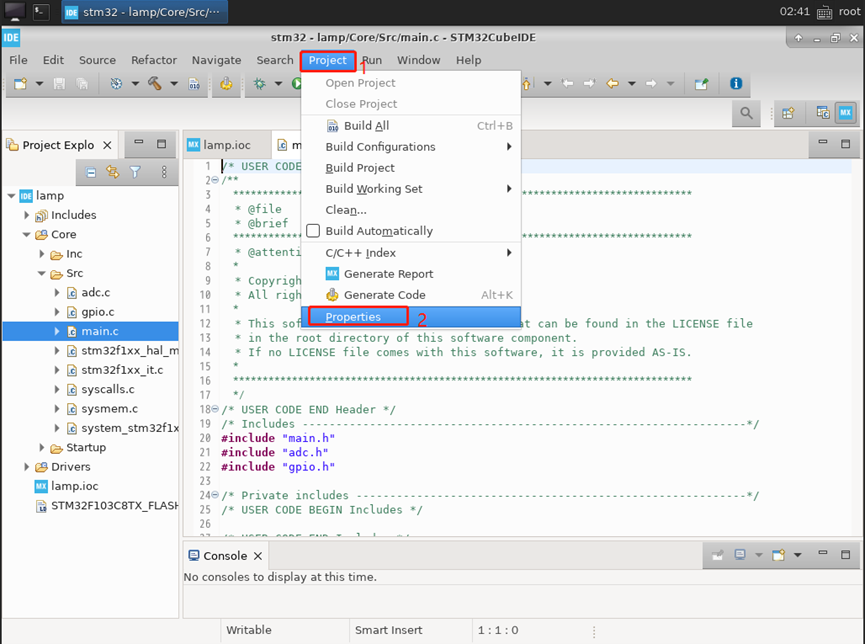This screenshot has height=644, width=865.
Task: Click Collapse All icon in Project Explorer
Action: coord(90,172)
